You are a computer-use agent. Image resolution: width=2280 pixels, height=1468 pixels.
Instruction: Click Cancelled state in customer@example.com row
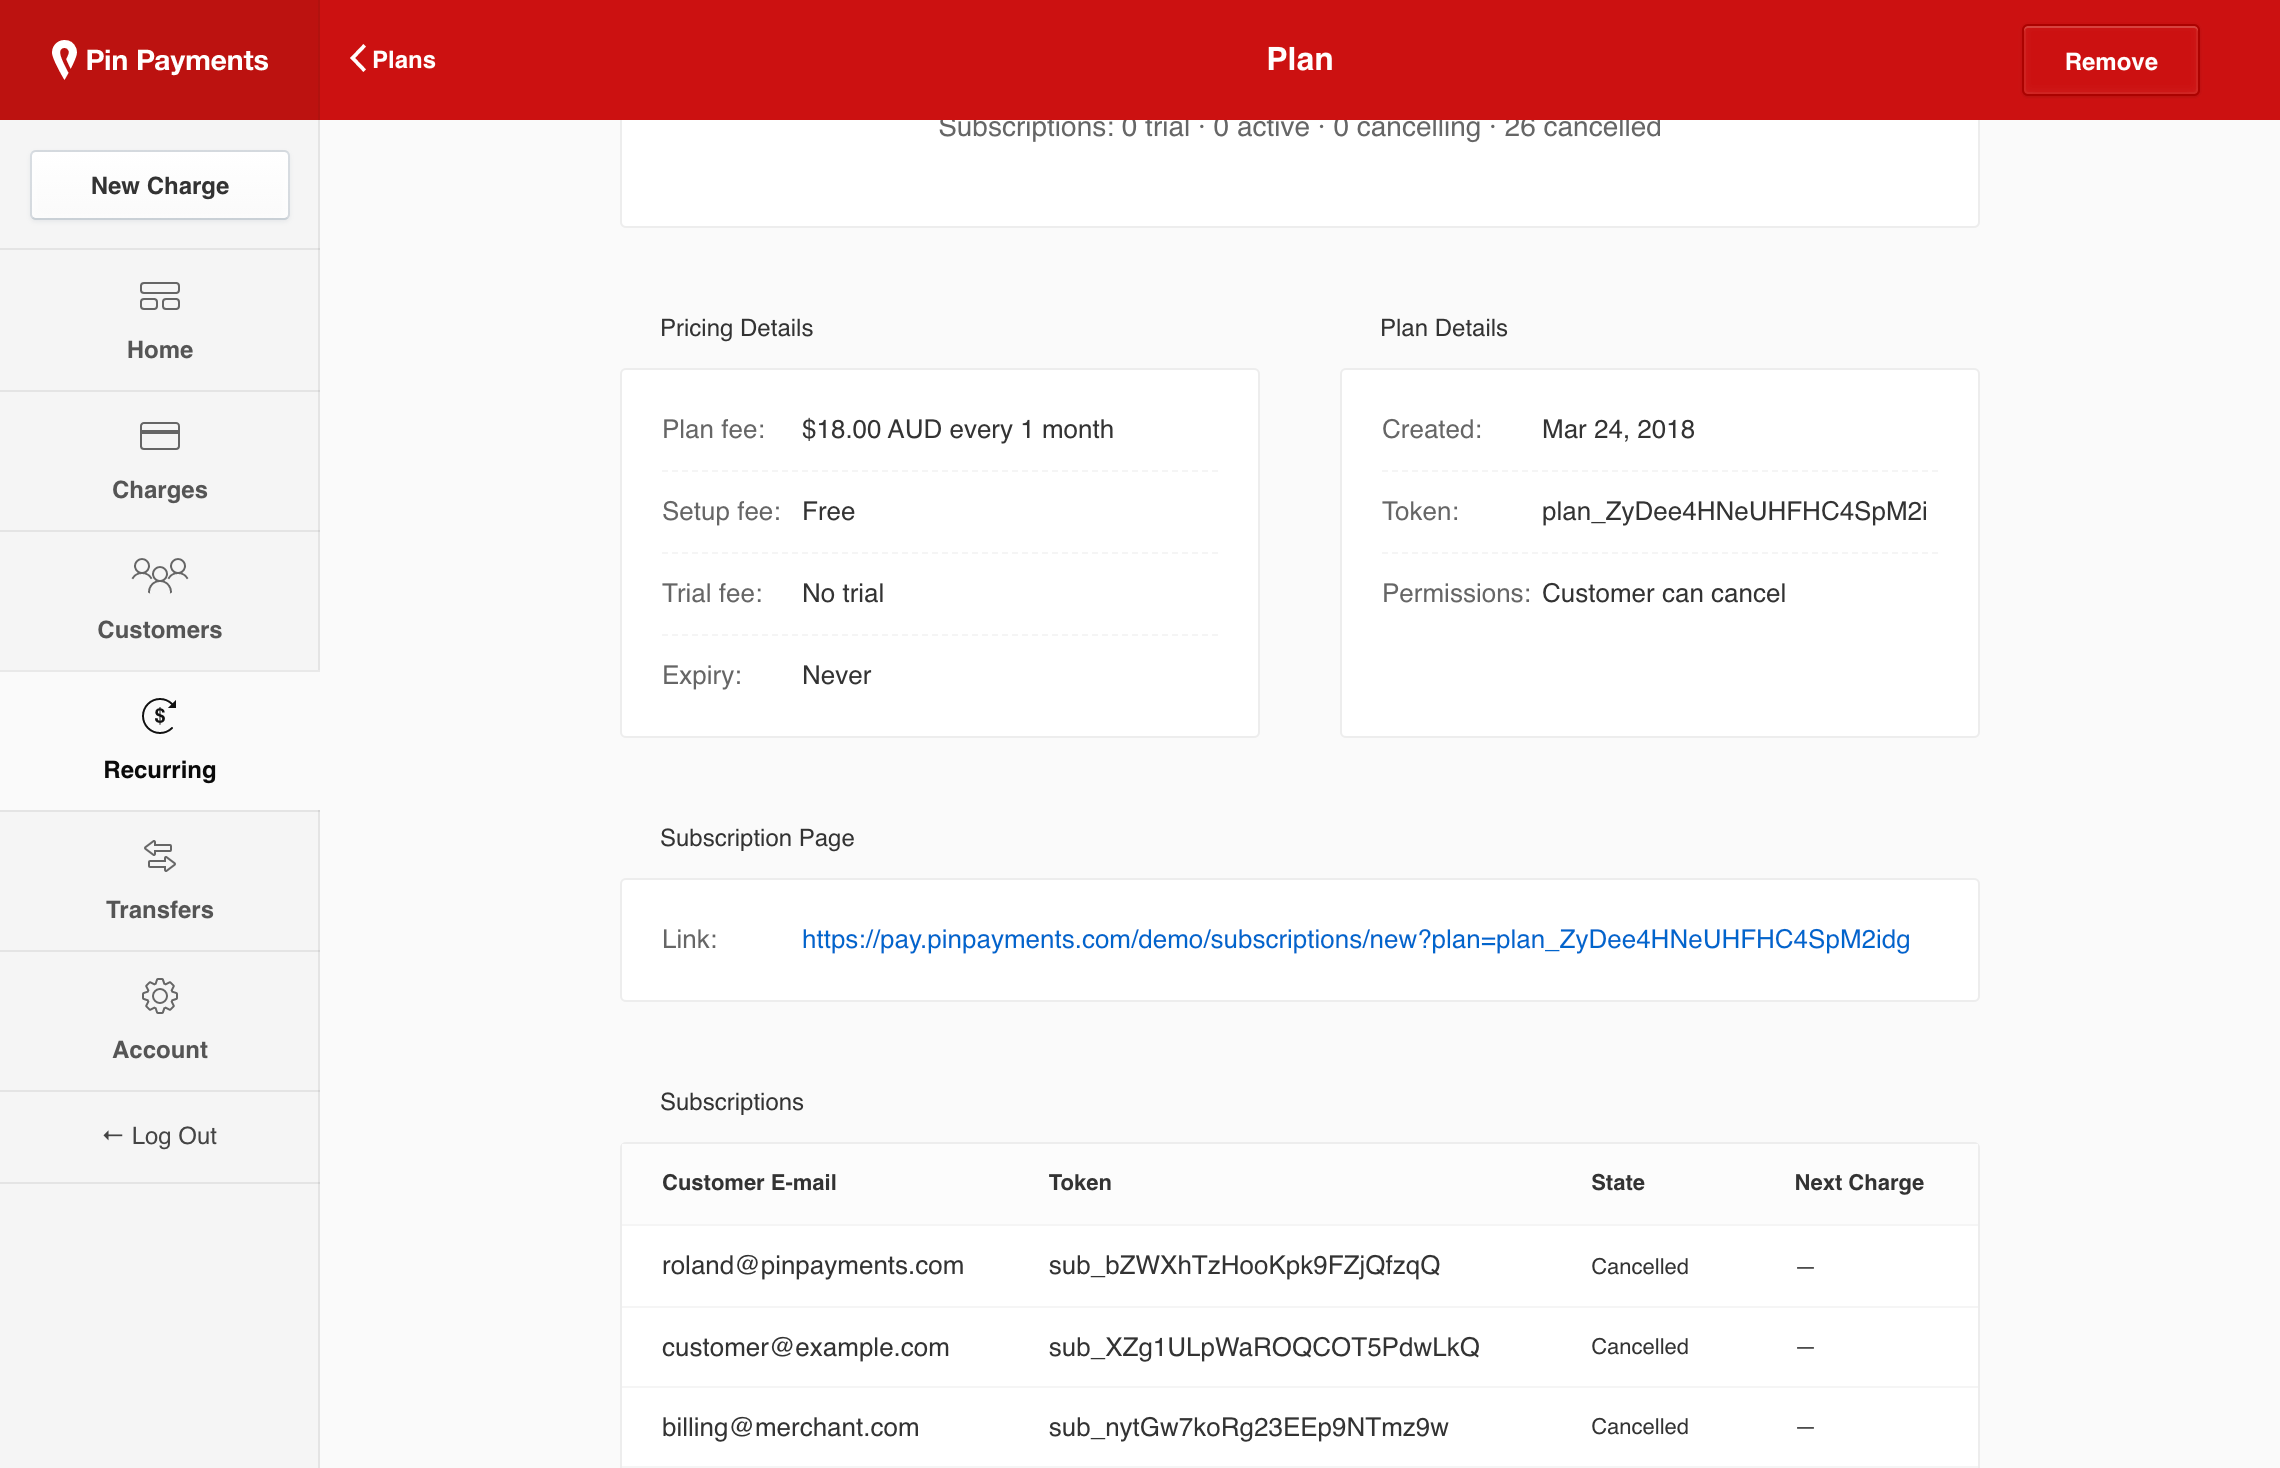1640,1347
